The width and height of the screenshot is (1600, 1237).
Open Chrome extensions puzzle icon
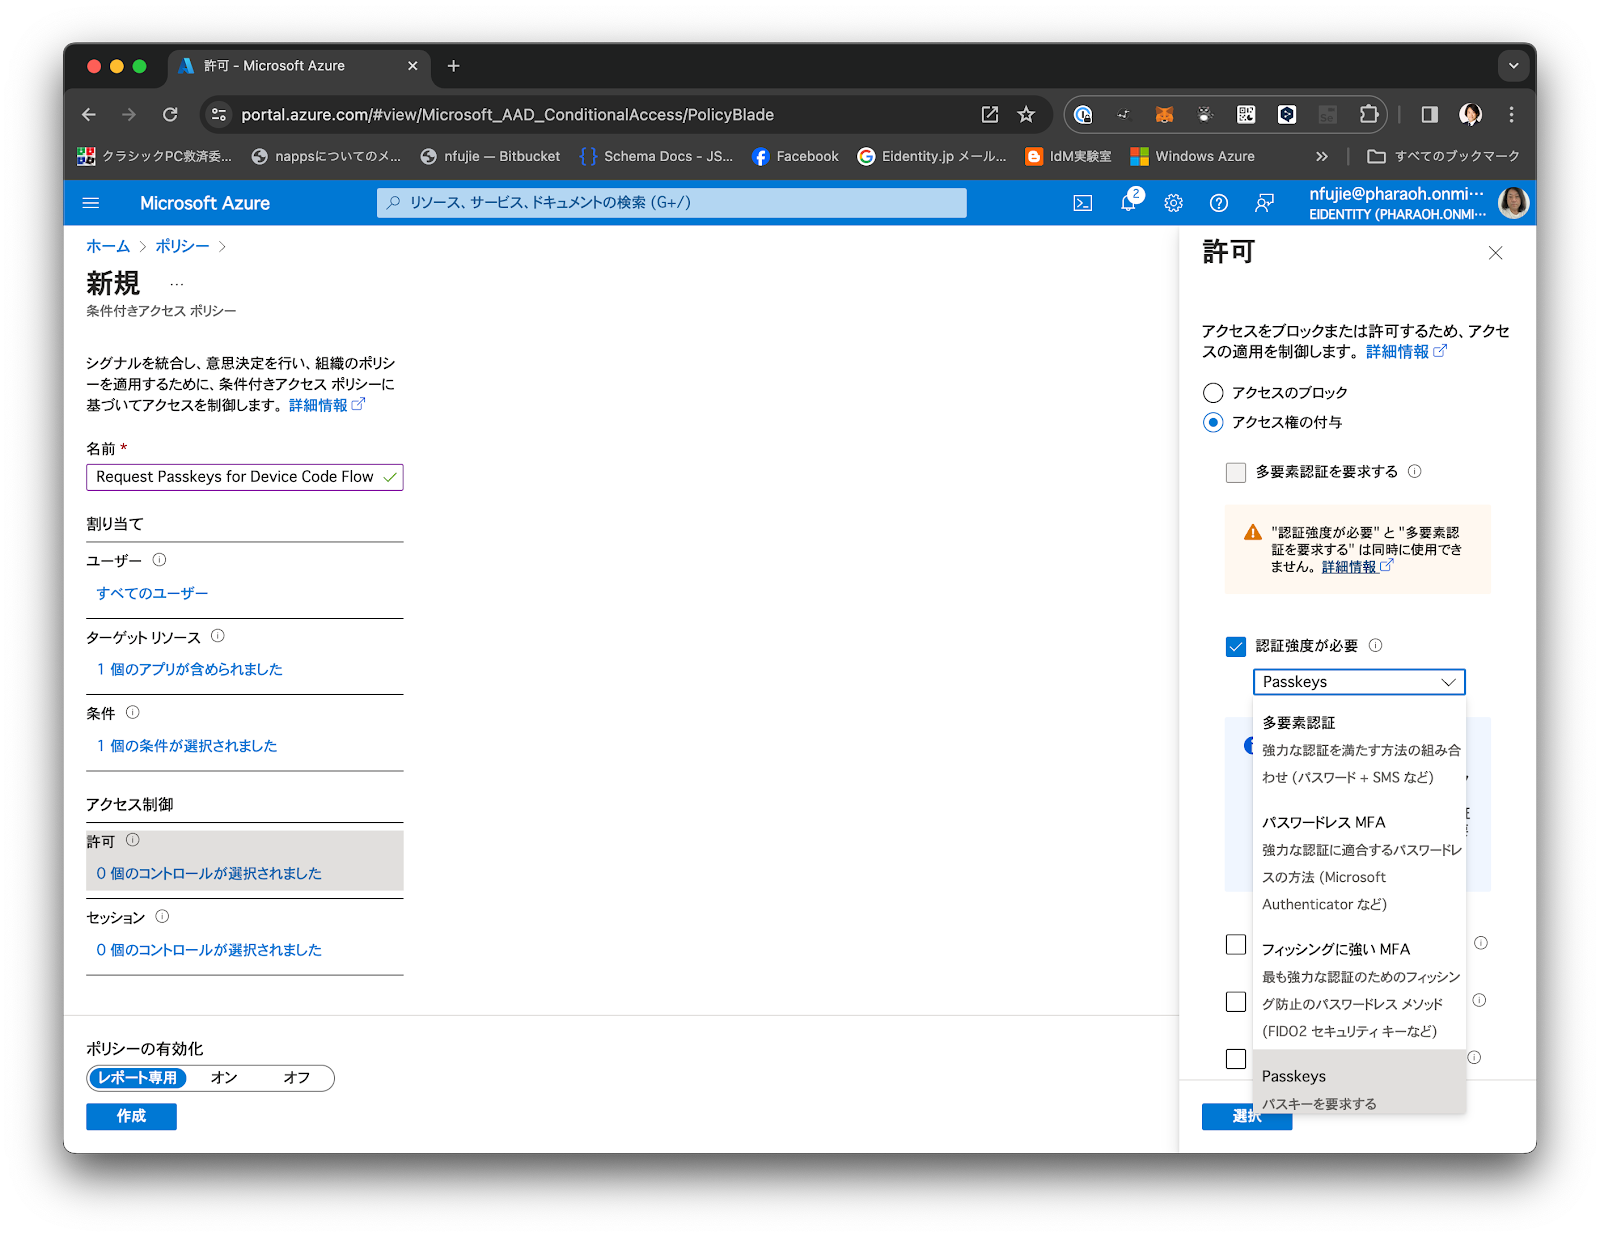(x=1369, y=114)
